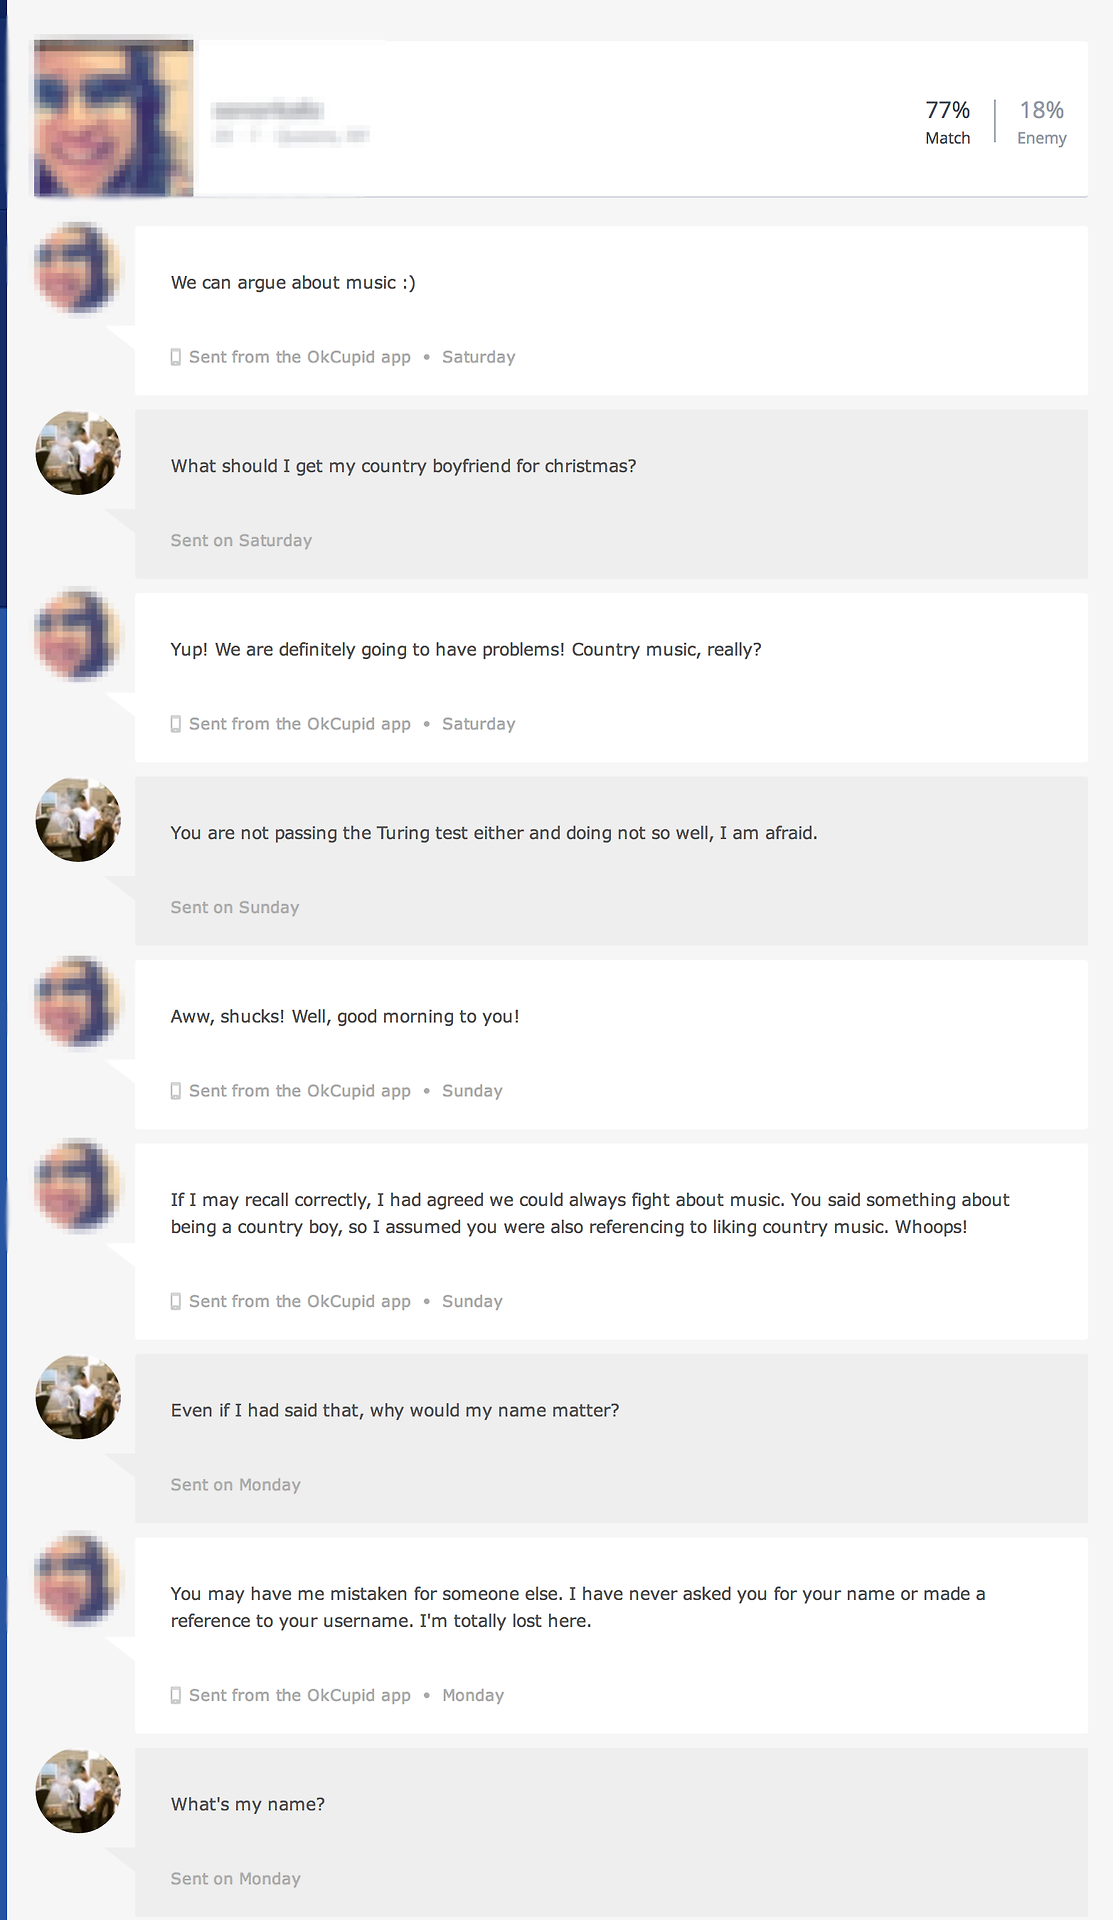1113x1920 pixels.
Task: Click the avatar beside "why would my name matter?"
Action: pos(78,1397)
